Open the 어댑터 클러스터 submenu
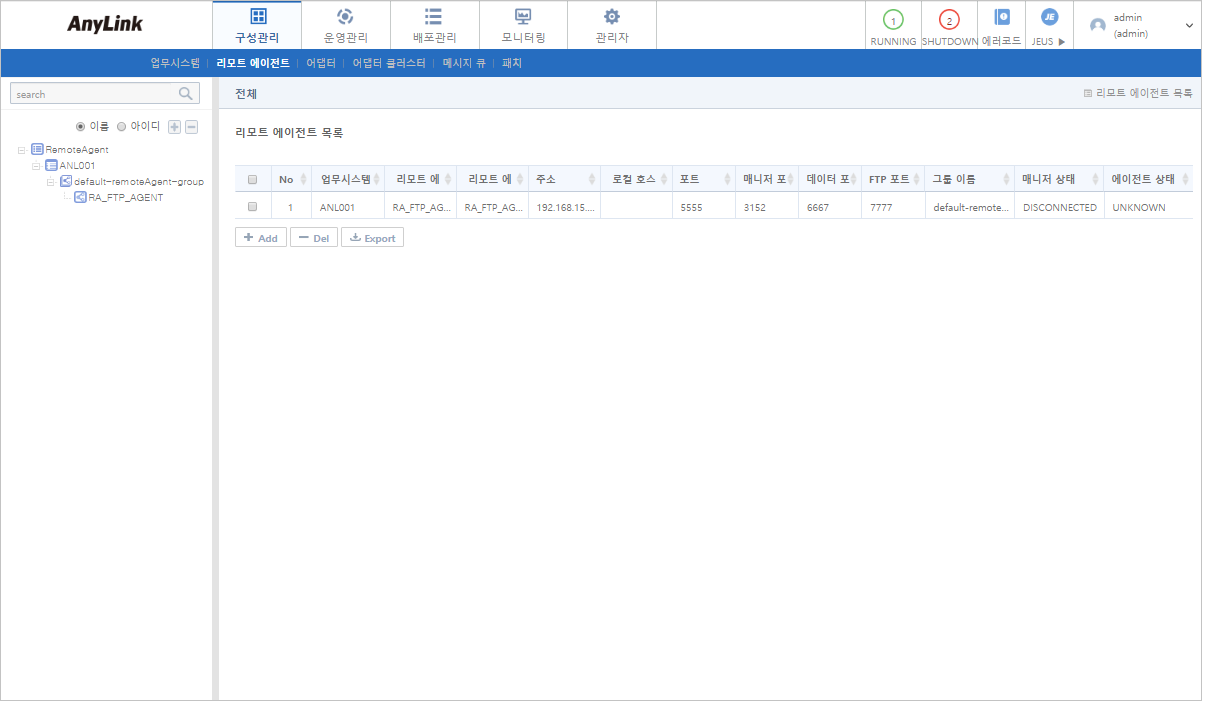Viewport: 1205px width, 704px height. pyautogui.click(x=389, y=63)
